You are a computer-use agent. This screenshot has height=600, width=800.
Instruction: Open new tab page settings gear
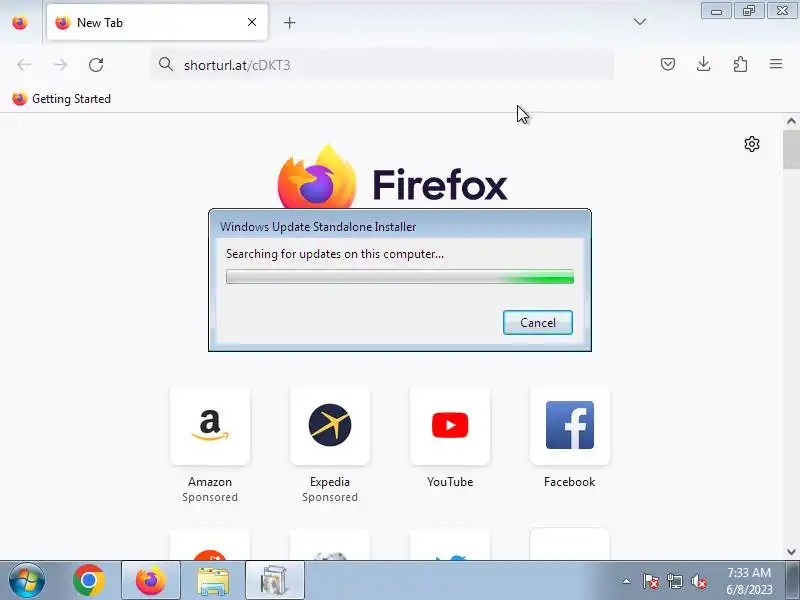tap(752, 144)
